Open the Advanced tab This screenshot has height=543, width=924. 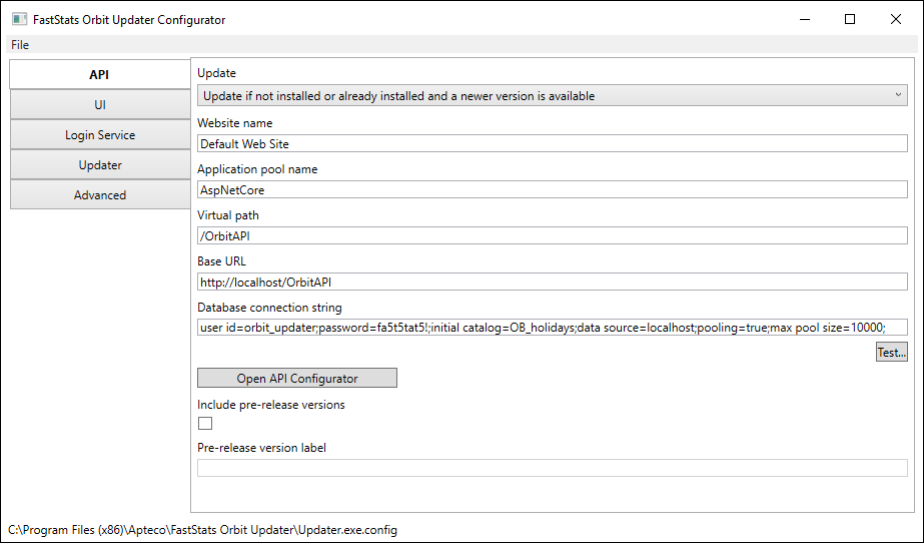tap(100, 195)
